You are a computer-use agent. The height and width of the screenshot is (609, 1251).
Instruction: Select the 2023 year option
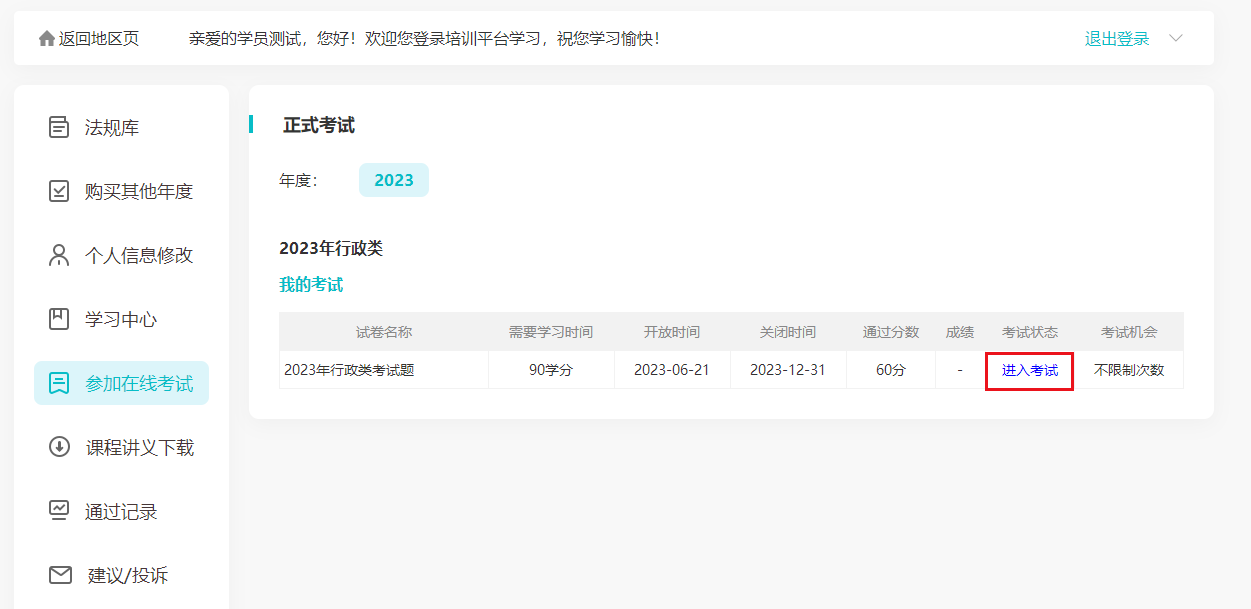pos(393,180)
